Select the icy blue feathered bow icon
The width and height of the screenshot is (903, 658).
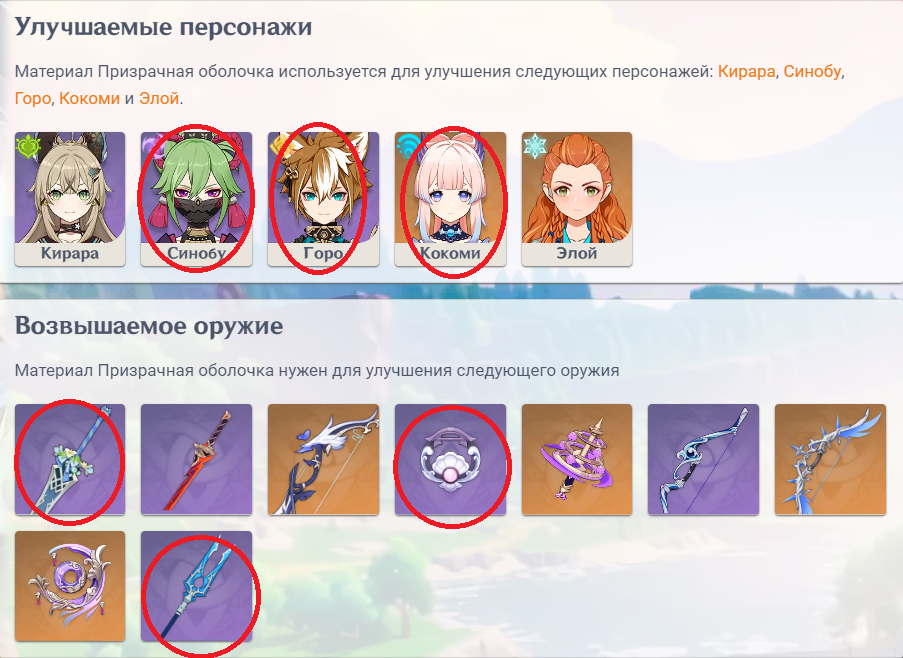pyautogui.click(x=830, y=459)
